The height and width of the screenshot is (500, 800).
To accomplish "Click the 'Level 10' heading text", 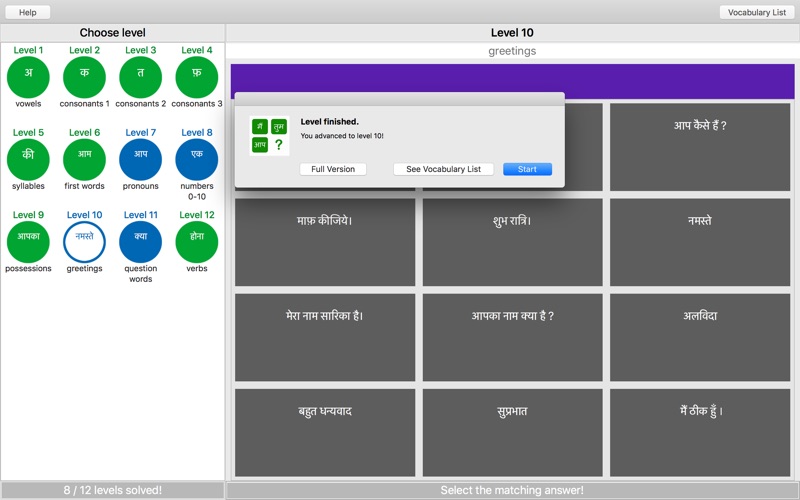I will click(512, 33).
